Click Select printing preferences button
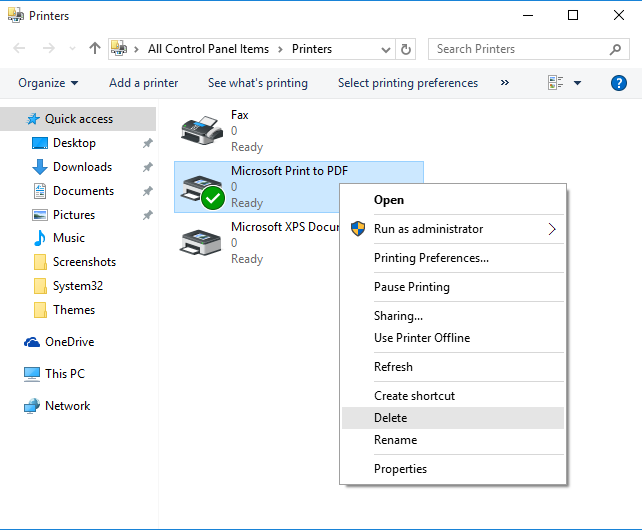The image size is (642, 530). 408,83
